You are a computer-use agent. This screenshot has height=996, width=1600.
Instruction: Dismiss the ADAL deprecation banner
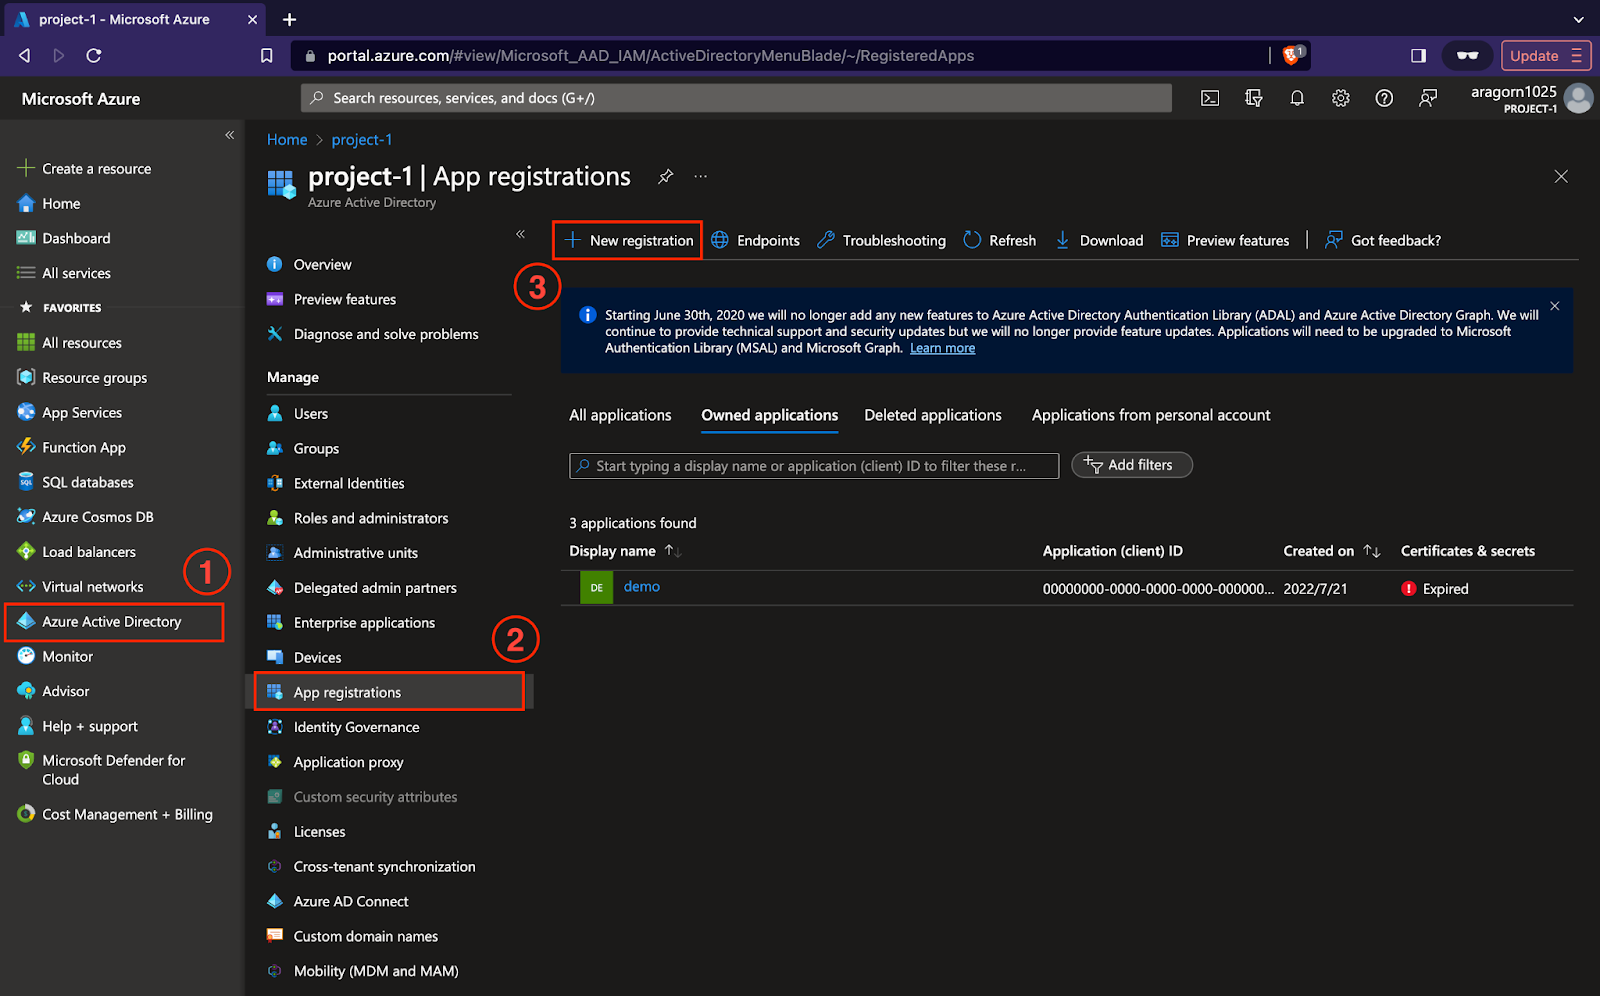point(1555,306)
